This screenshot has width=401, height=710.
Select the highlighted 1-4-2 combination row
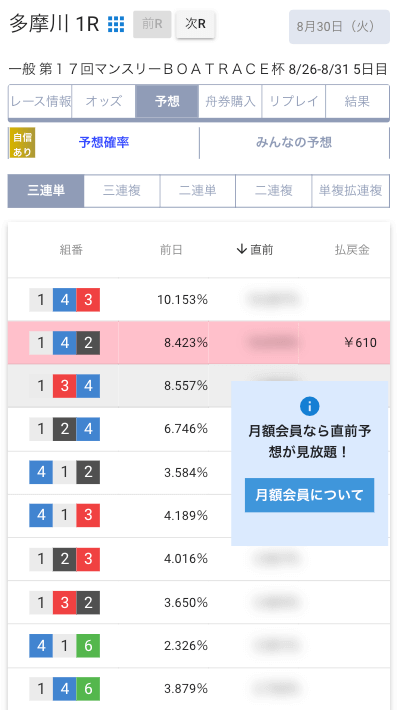pos(199,343)
